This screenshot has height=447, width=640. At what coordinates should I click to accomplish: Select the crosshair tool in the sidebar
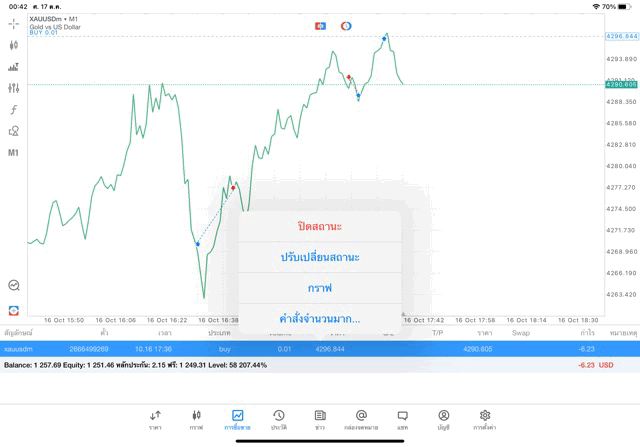coord(14,22)
